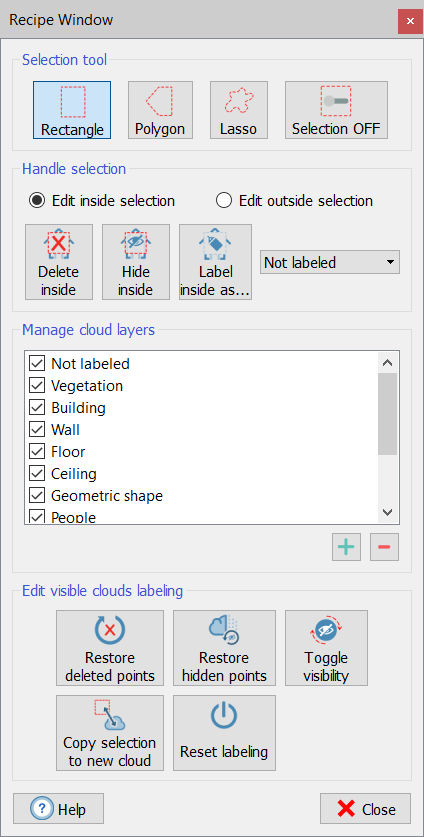Add a new cloud layer with plus
This screenshot has width=424, height=837.
[x=347, y=547]
